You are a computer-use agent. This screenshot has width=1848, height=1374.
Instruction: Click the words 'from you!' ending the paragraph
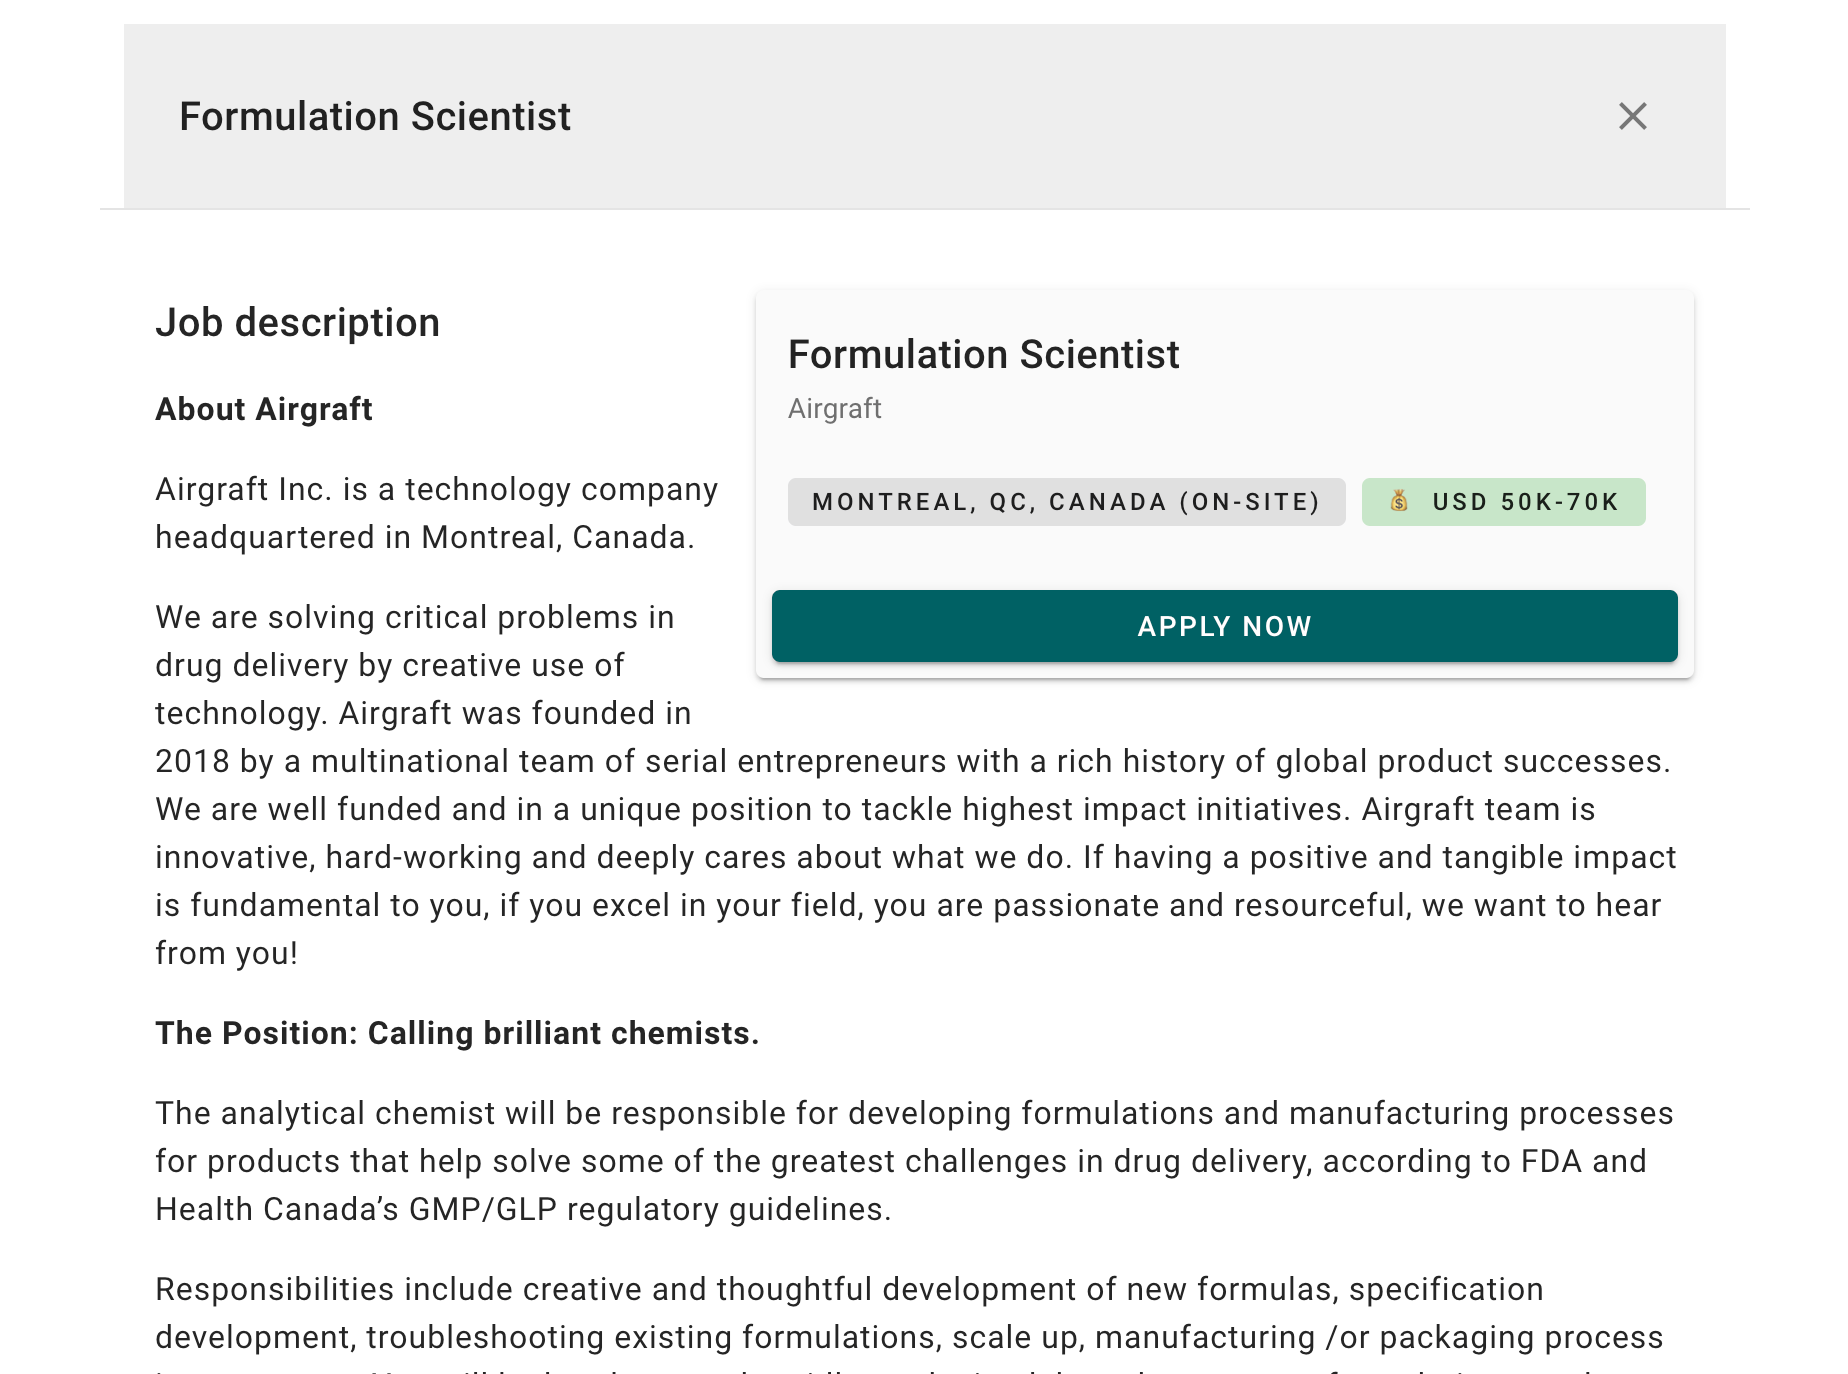coord(226,953)
